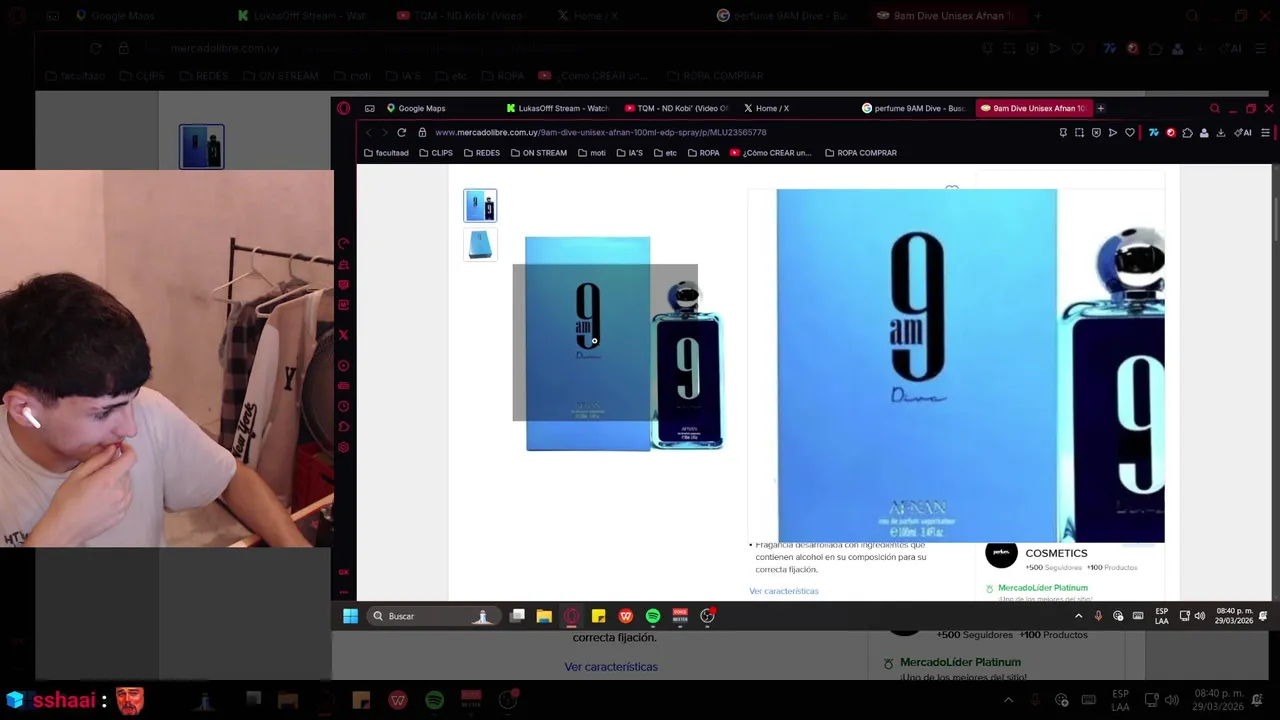Open the GX Corner icon at sidebar bottom
Image resolution: width=1280 pixels, height=720 pixels.
343,572
